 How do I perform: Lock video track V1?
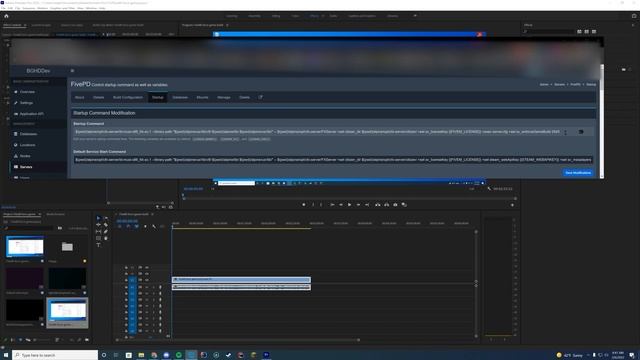(x=126, y=280)
